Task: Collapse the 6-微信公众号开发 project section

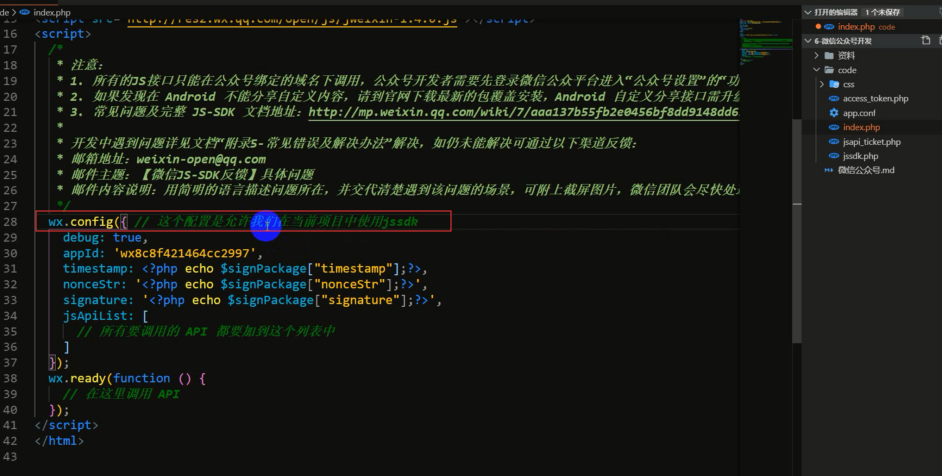Action: pos(808,41)
